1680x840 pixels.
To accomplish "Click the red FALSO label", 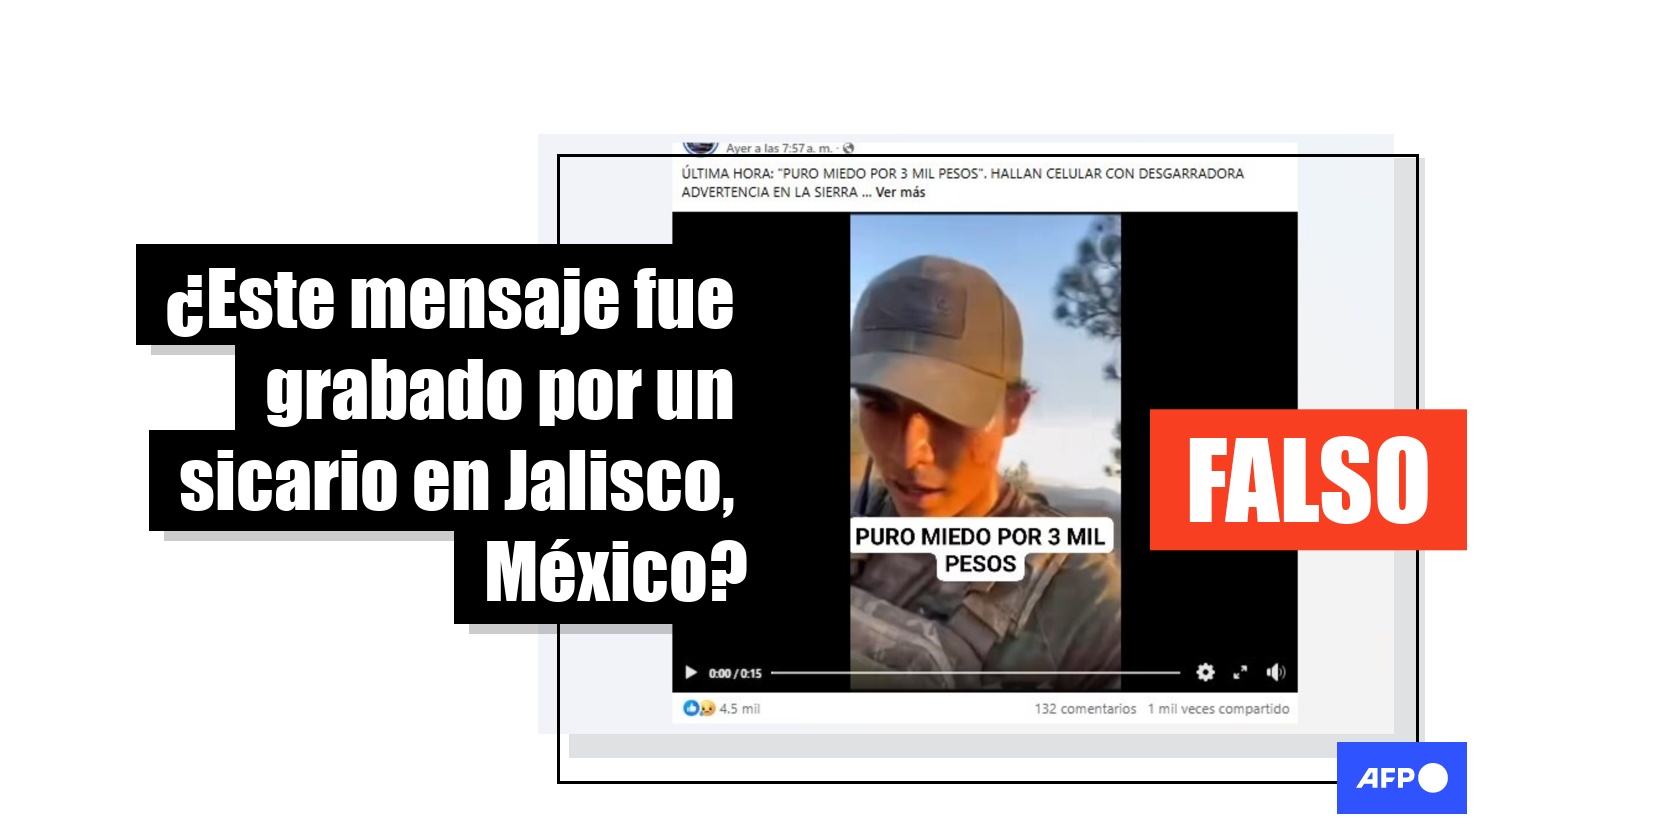I will (1308, 480).
